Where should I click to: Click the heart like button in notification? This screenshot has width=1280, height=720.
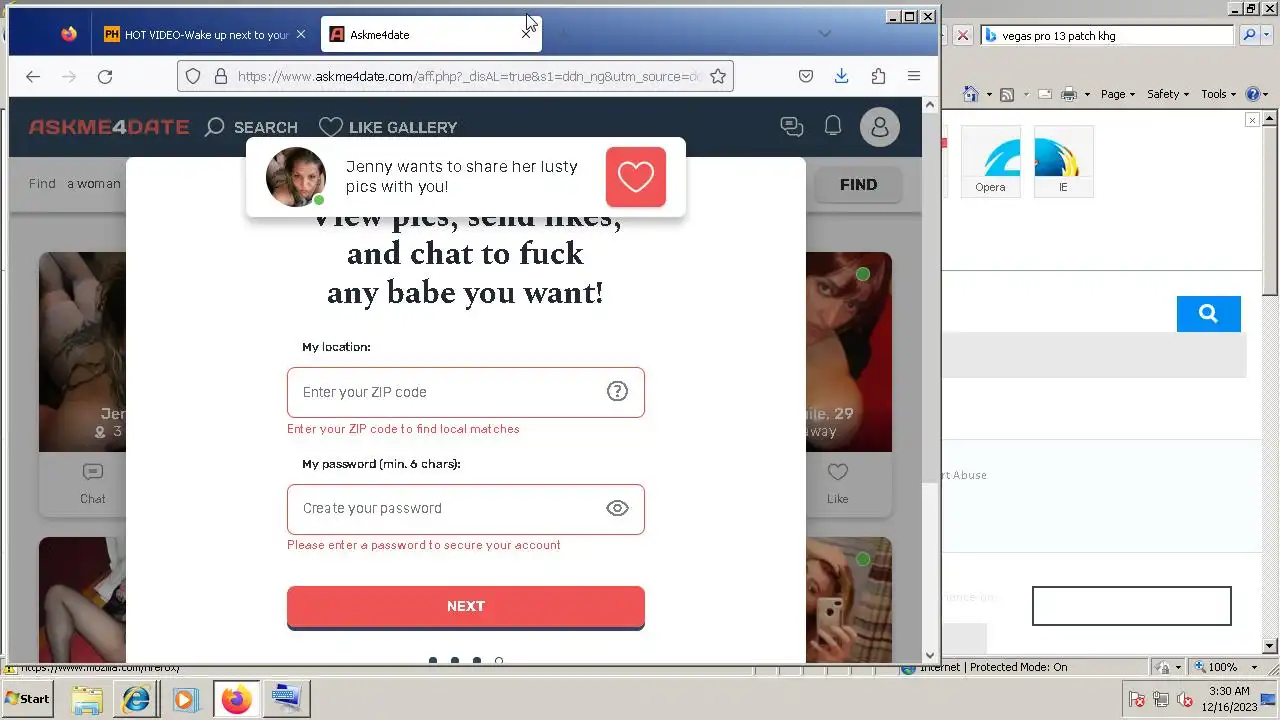pos(636,177)
